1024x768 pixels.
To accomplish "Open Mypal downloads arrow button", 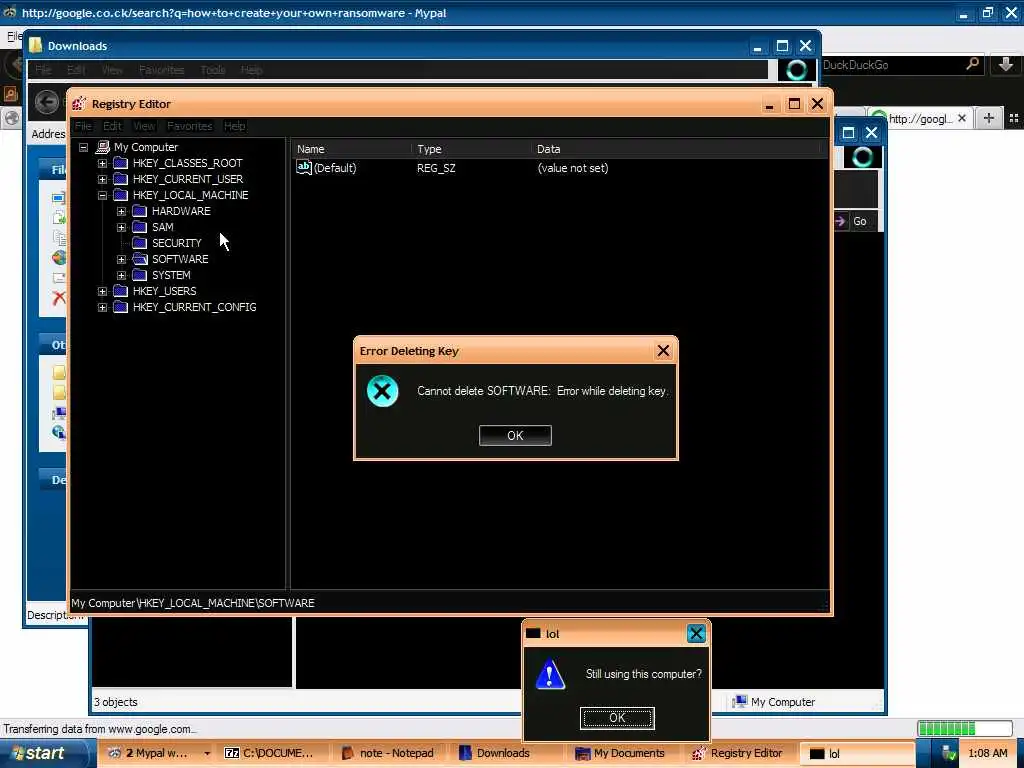I will (1006, 64).
